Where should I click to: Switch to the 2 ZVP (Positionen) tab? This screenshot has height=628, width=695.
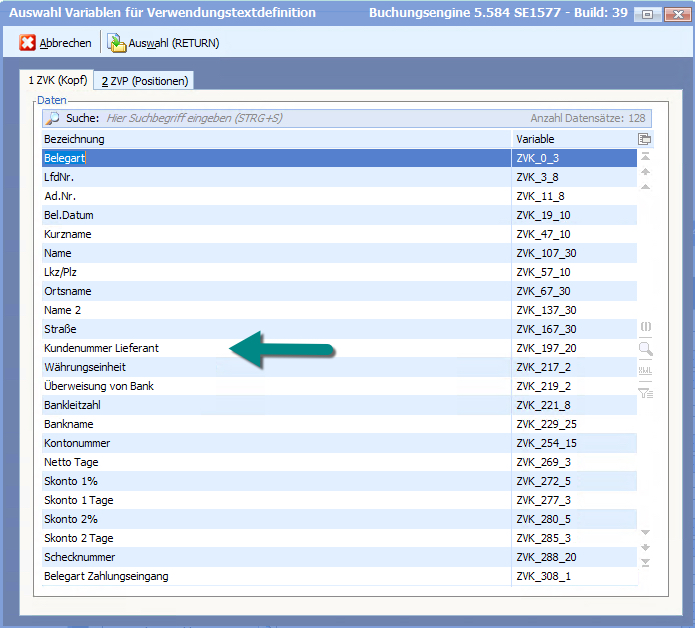[147, 81]
